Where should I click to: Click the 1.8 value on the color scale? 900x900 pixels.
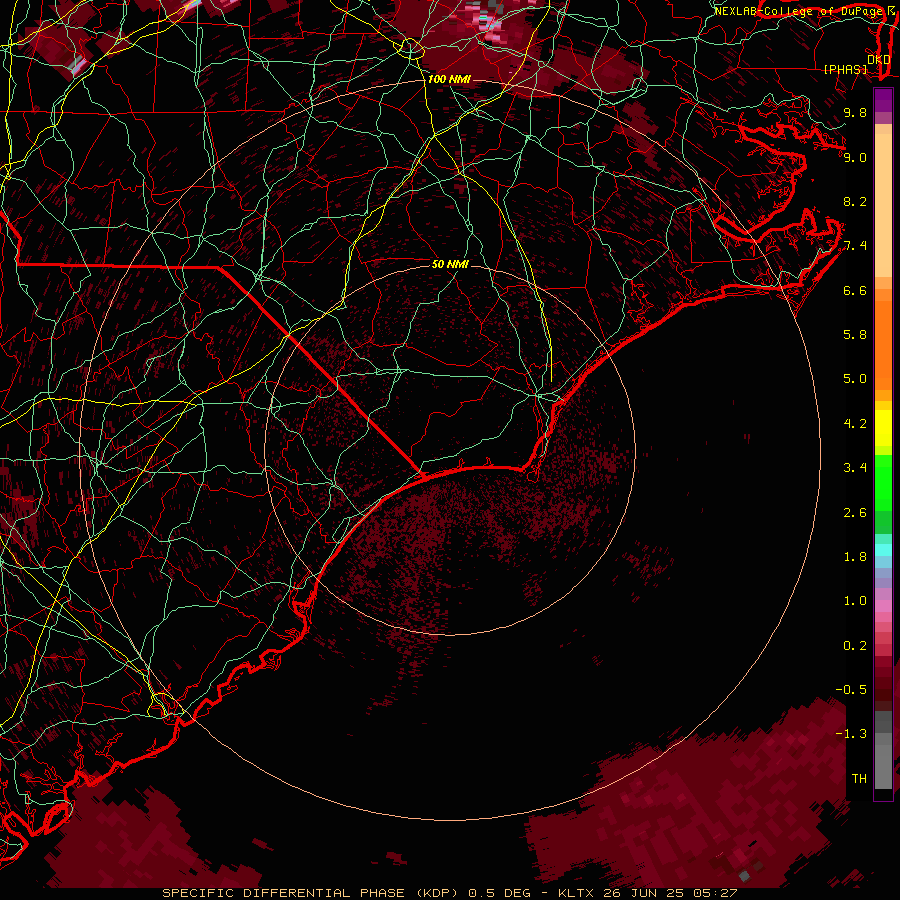[855, 557]
